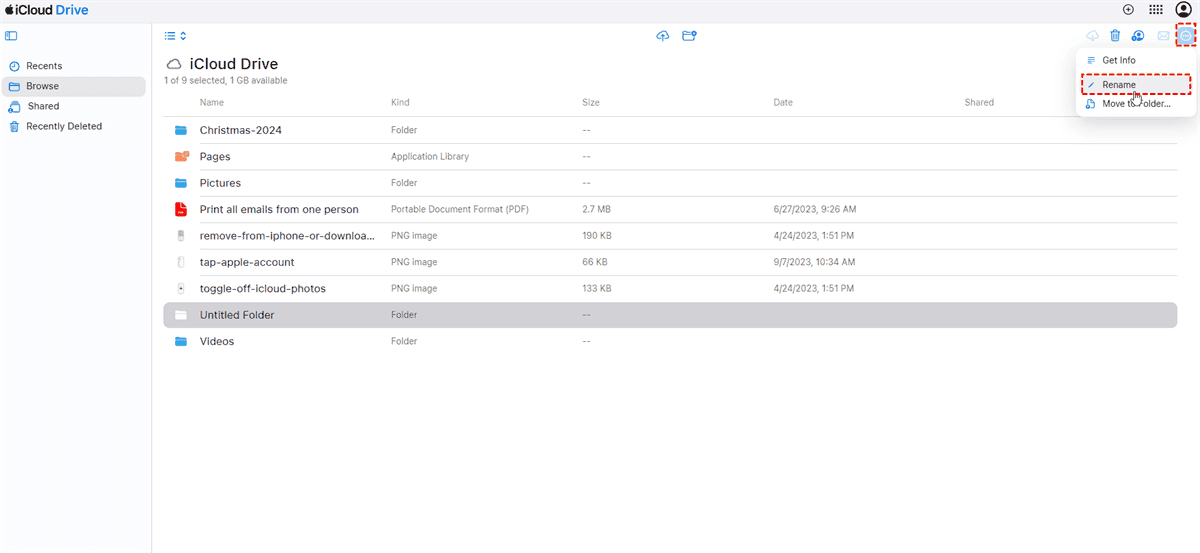This screenshot has width=1200, height=553.
Task: Click the 2.7 MB size cell
Action: tap(596, 209)
